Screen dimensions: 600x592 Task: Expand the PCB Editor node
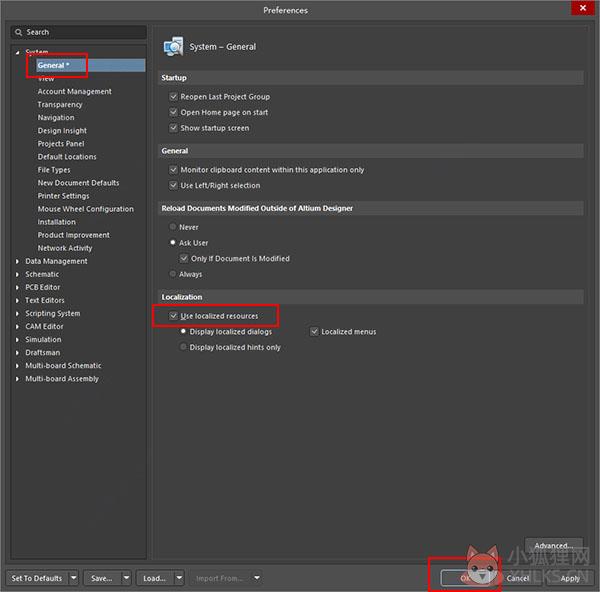point(17,287)
